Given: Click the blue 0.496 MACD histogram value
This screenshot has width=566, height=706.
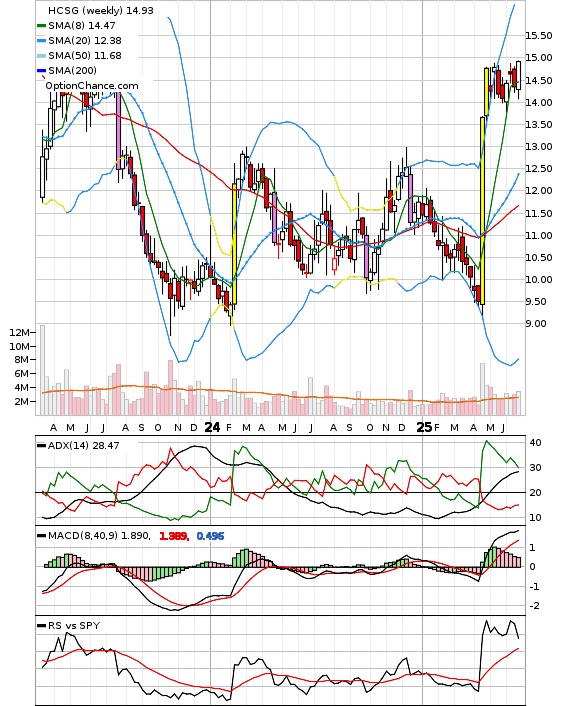Looking at the screenshot, I should tap(210, 536).
